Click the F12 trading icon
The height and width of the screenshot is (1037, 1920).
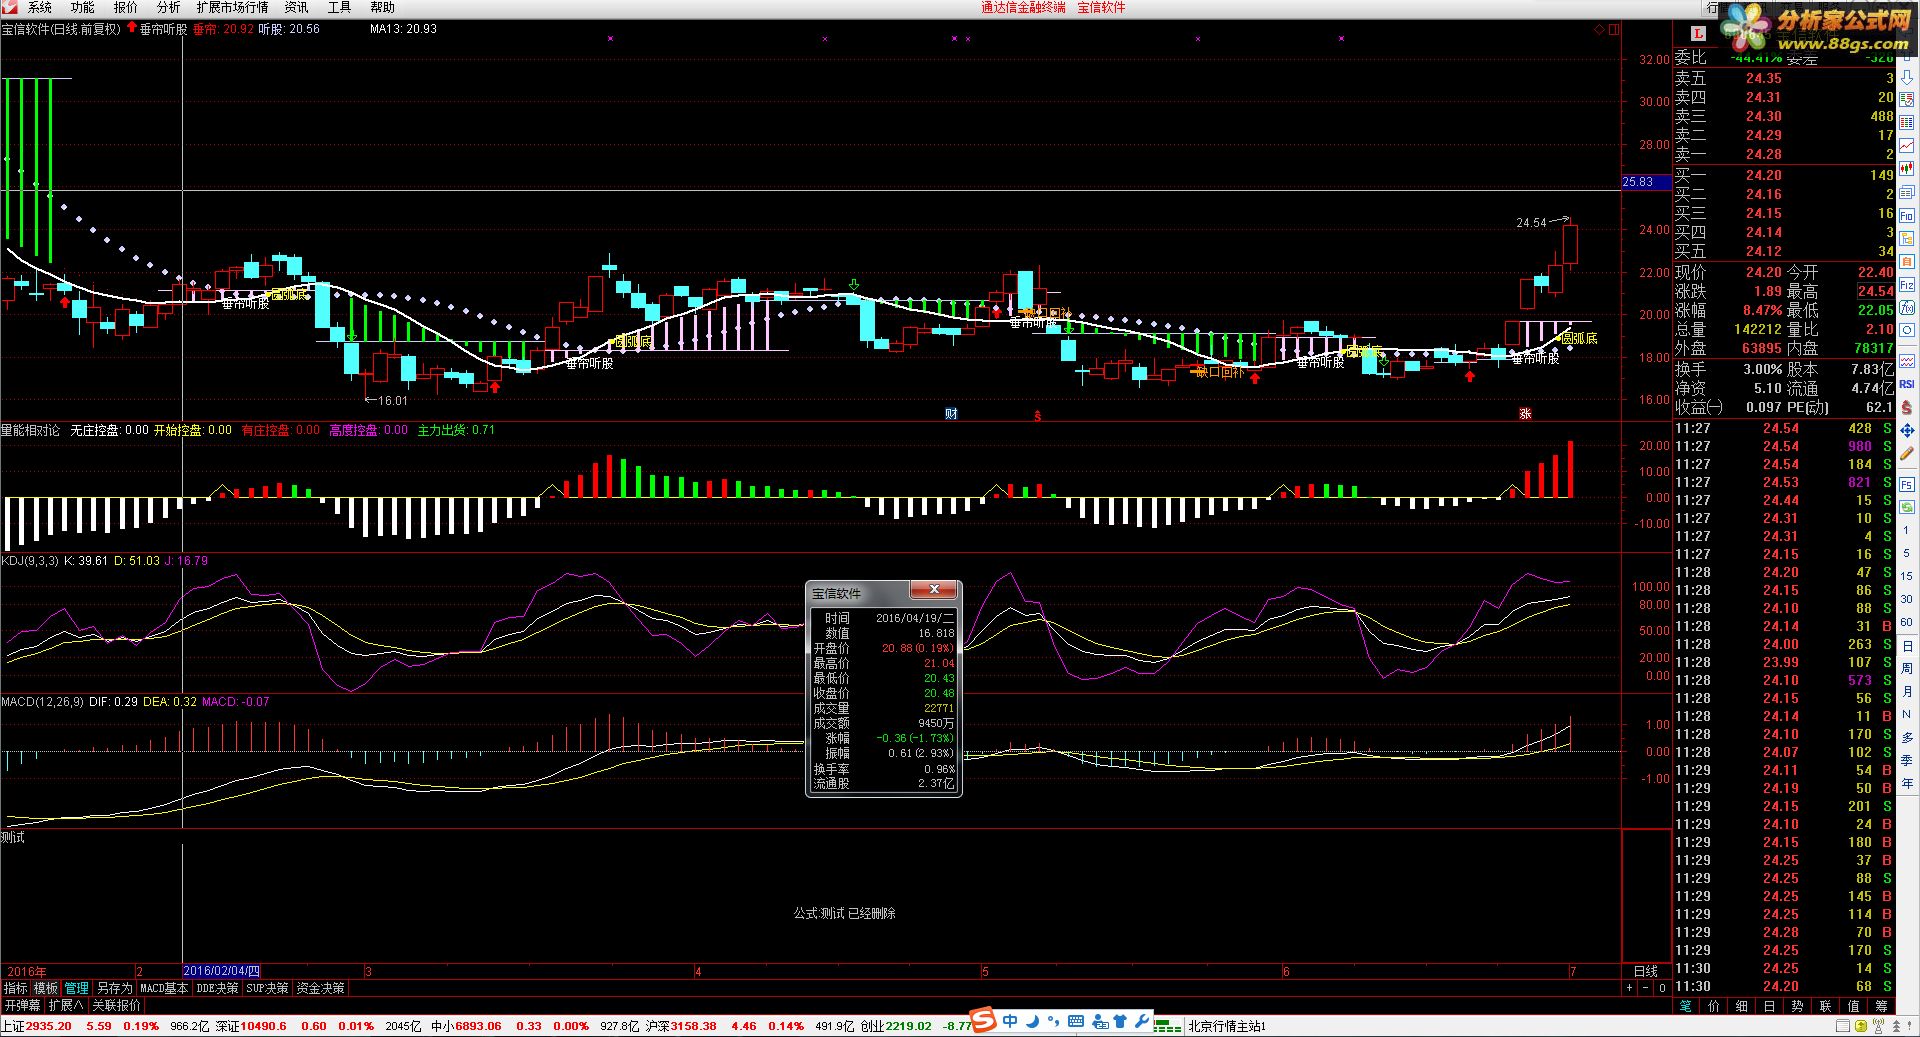tap(1907, 285)
